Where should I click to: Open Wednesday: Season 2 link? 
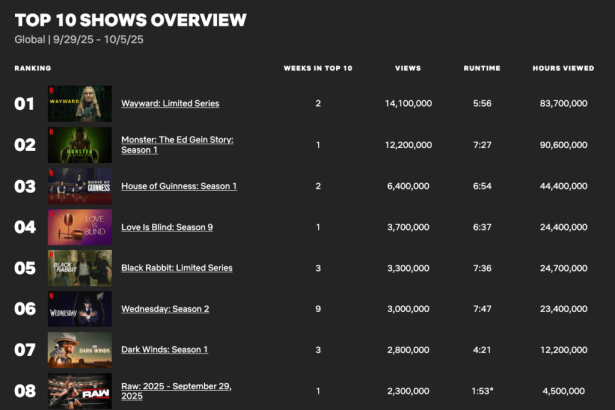[x=165, y=309]
